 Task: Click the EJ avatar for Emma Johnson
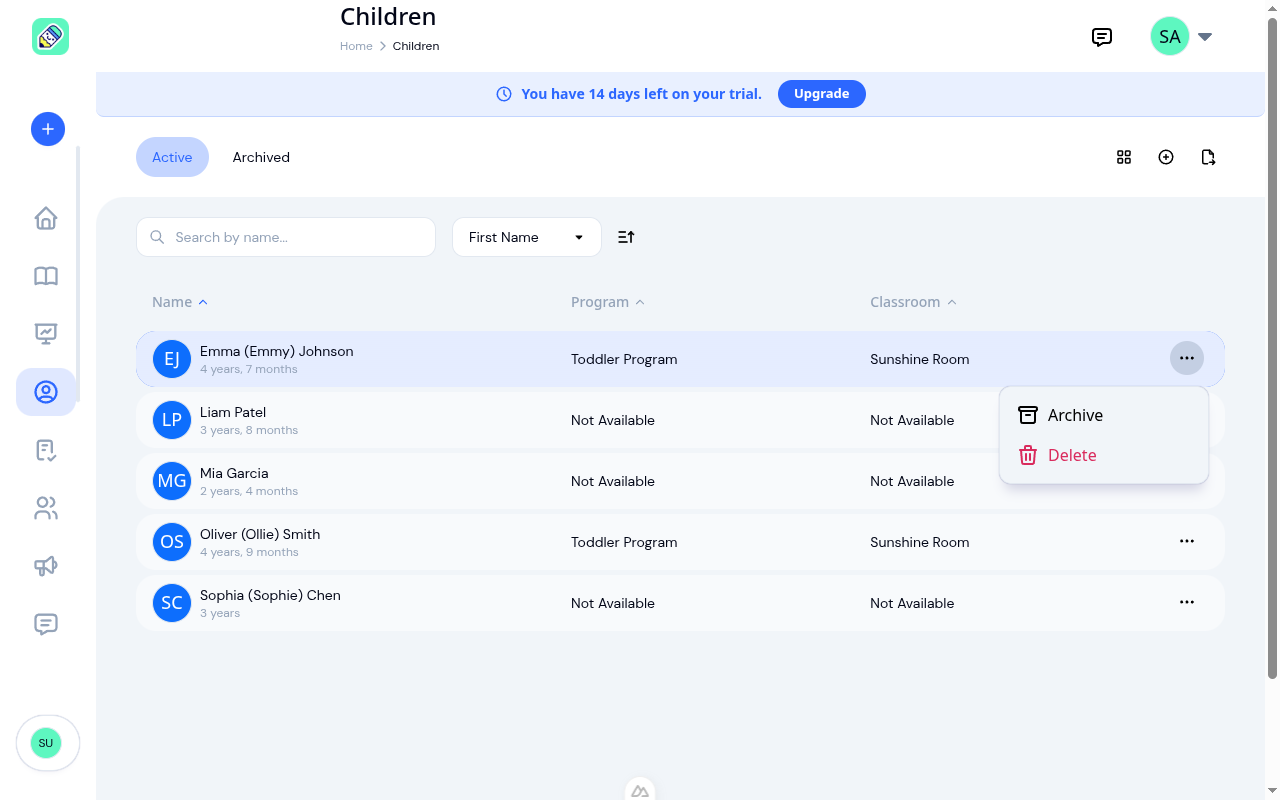(172, 359)
